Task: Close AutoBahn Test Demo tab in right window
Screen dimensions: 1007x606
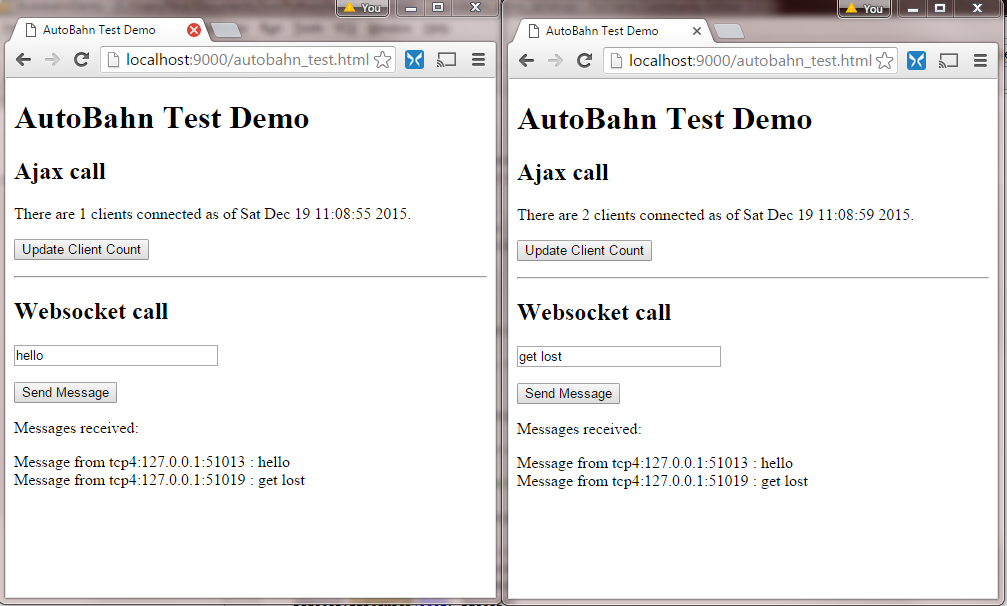Action: pyautogui.click(x=696, y=31)
